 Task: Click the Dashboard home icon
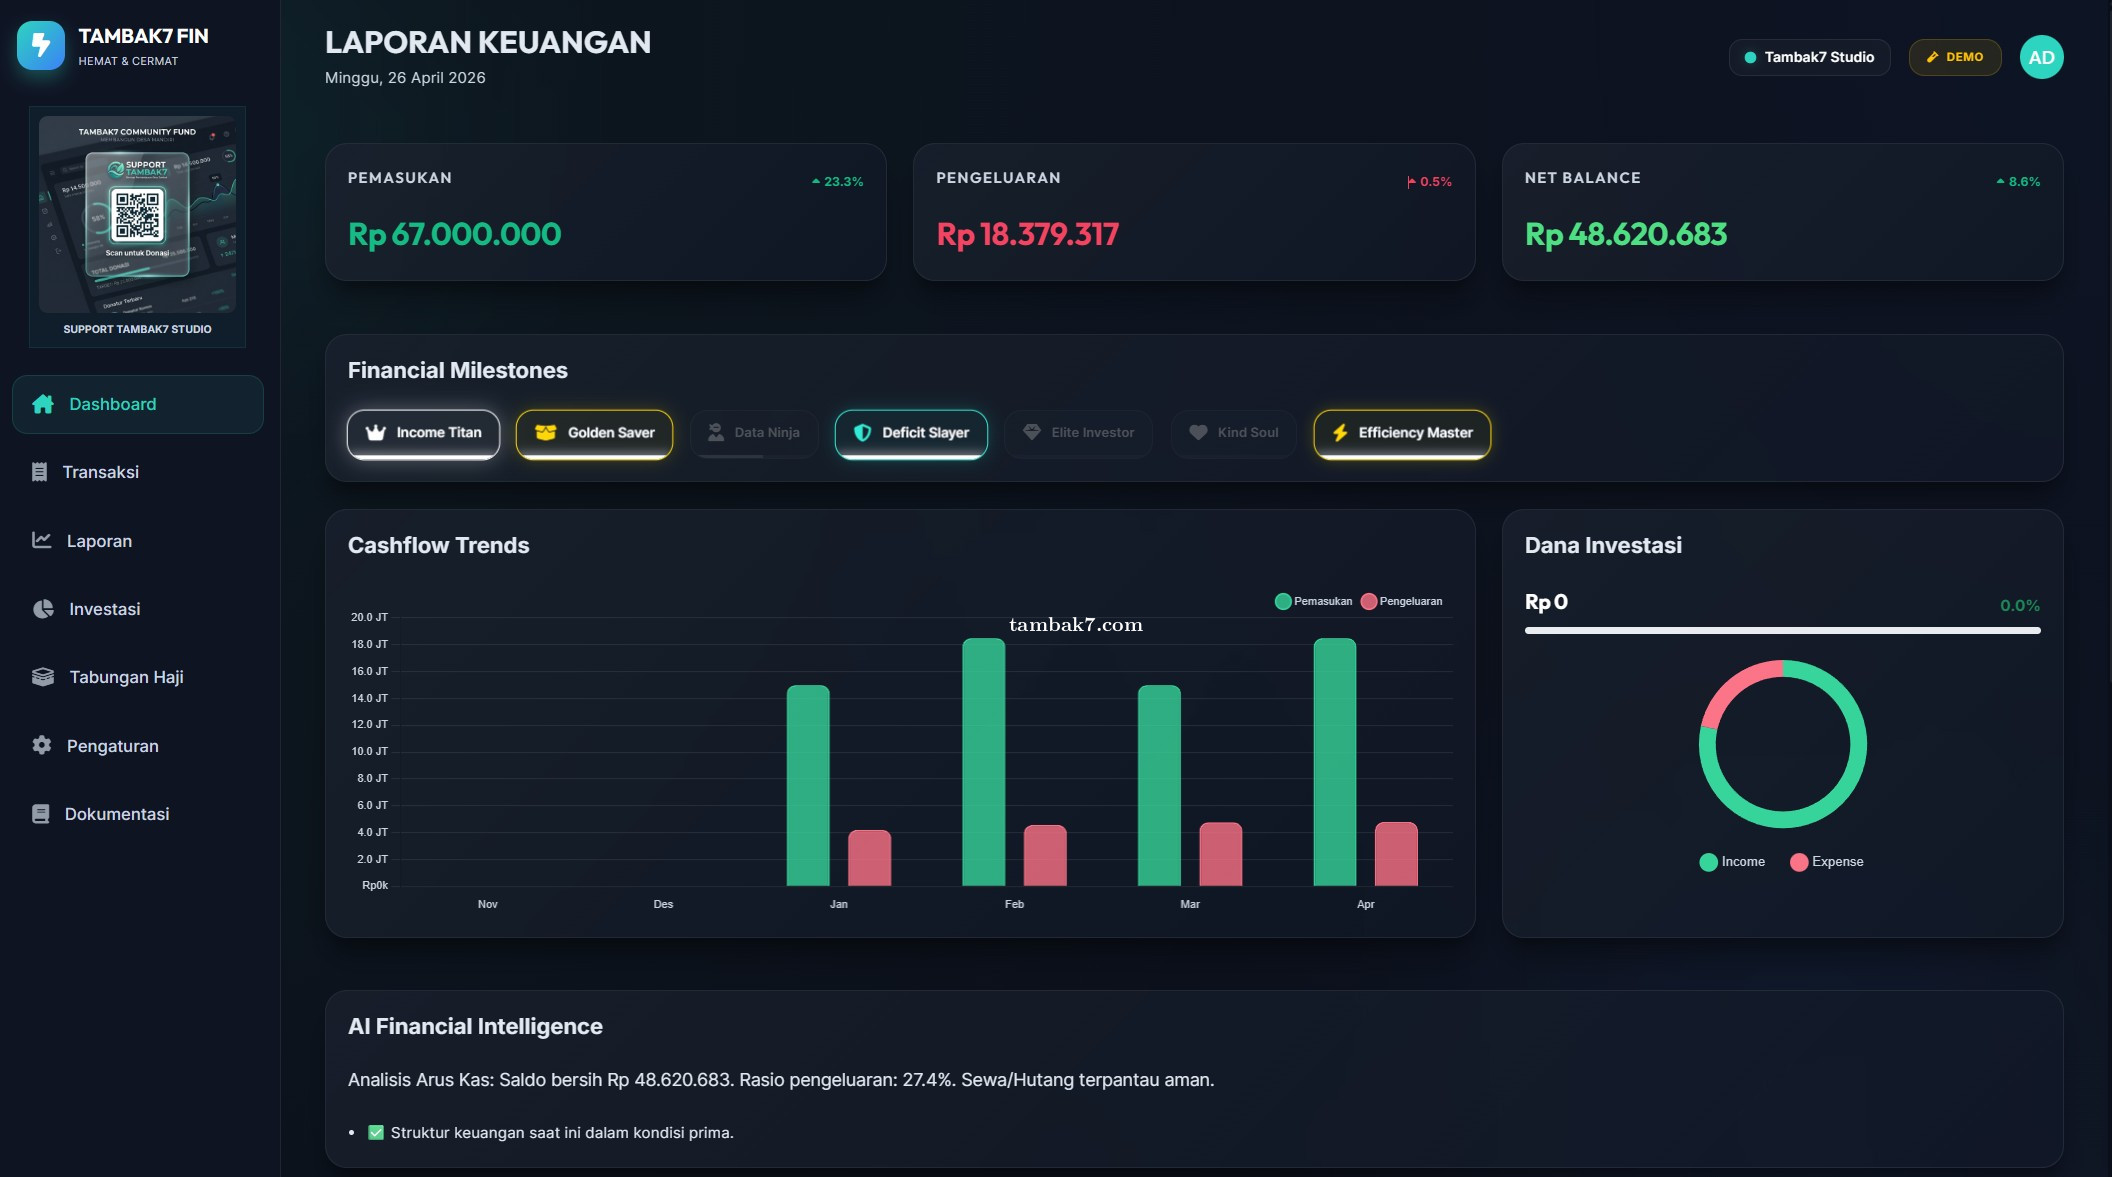43,404
